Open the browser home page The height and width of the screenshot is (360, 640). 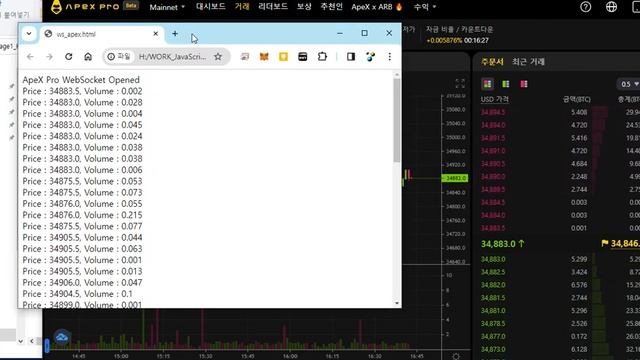pyautogui.click(x=88, y=57)
